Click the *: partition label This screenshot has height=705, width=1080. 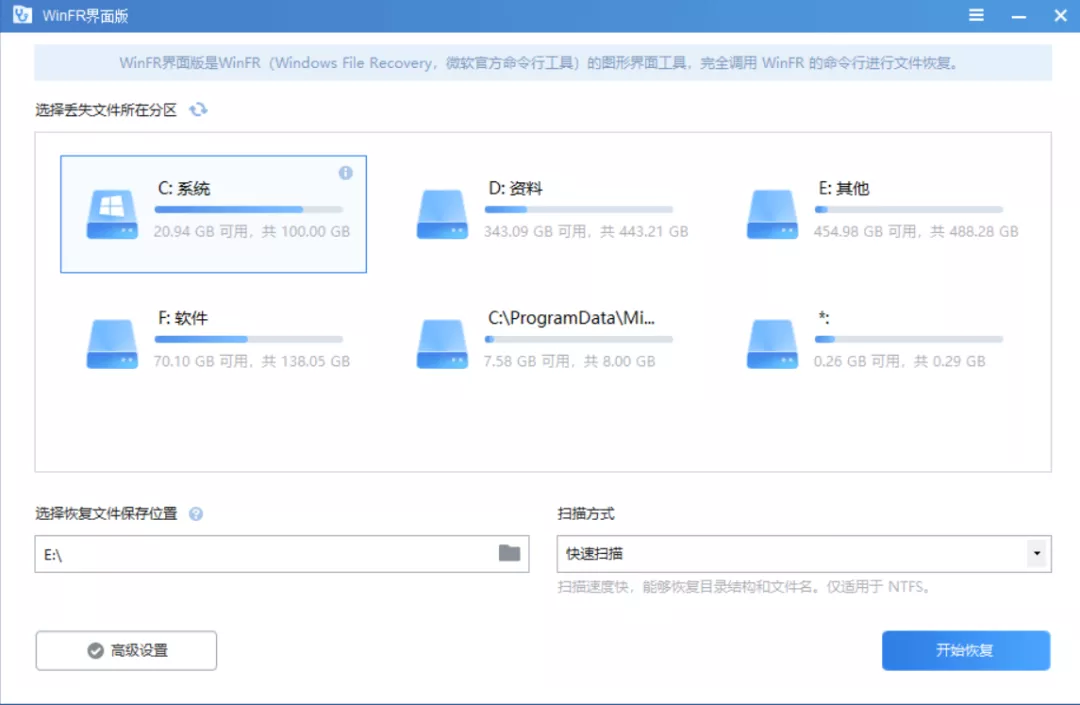[824, 317]
